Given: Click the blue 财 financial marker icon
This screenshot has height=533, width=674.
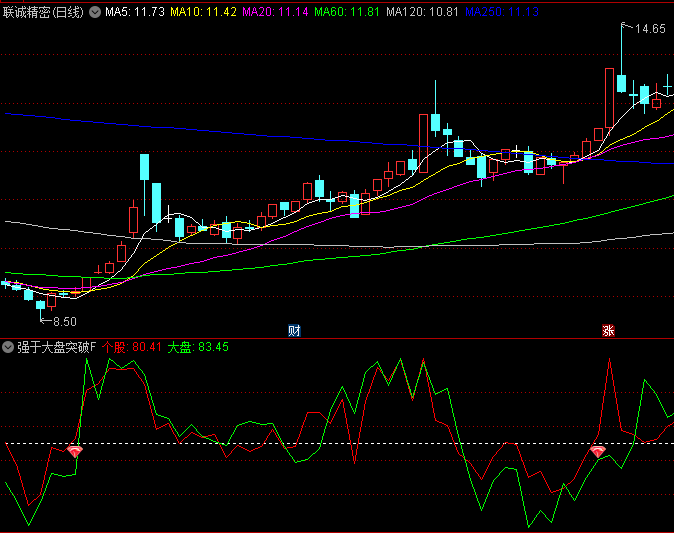Looking at the screenshot, I should pos(294,331).
